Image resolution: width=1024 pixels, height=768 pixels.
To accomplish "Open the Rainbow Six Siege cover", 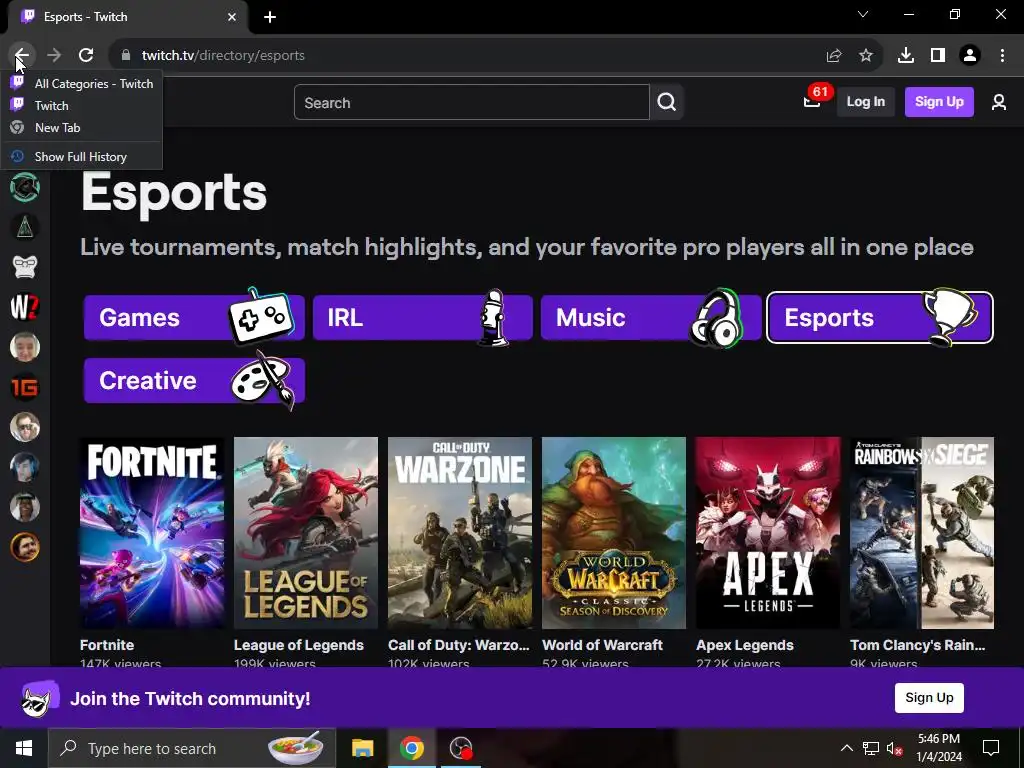I will point(922,533).
